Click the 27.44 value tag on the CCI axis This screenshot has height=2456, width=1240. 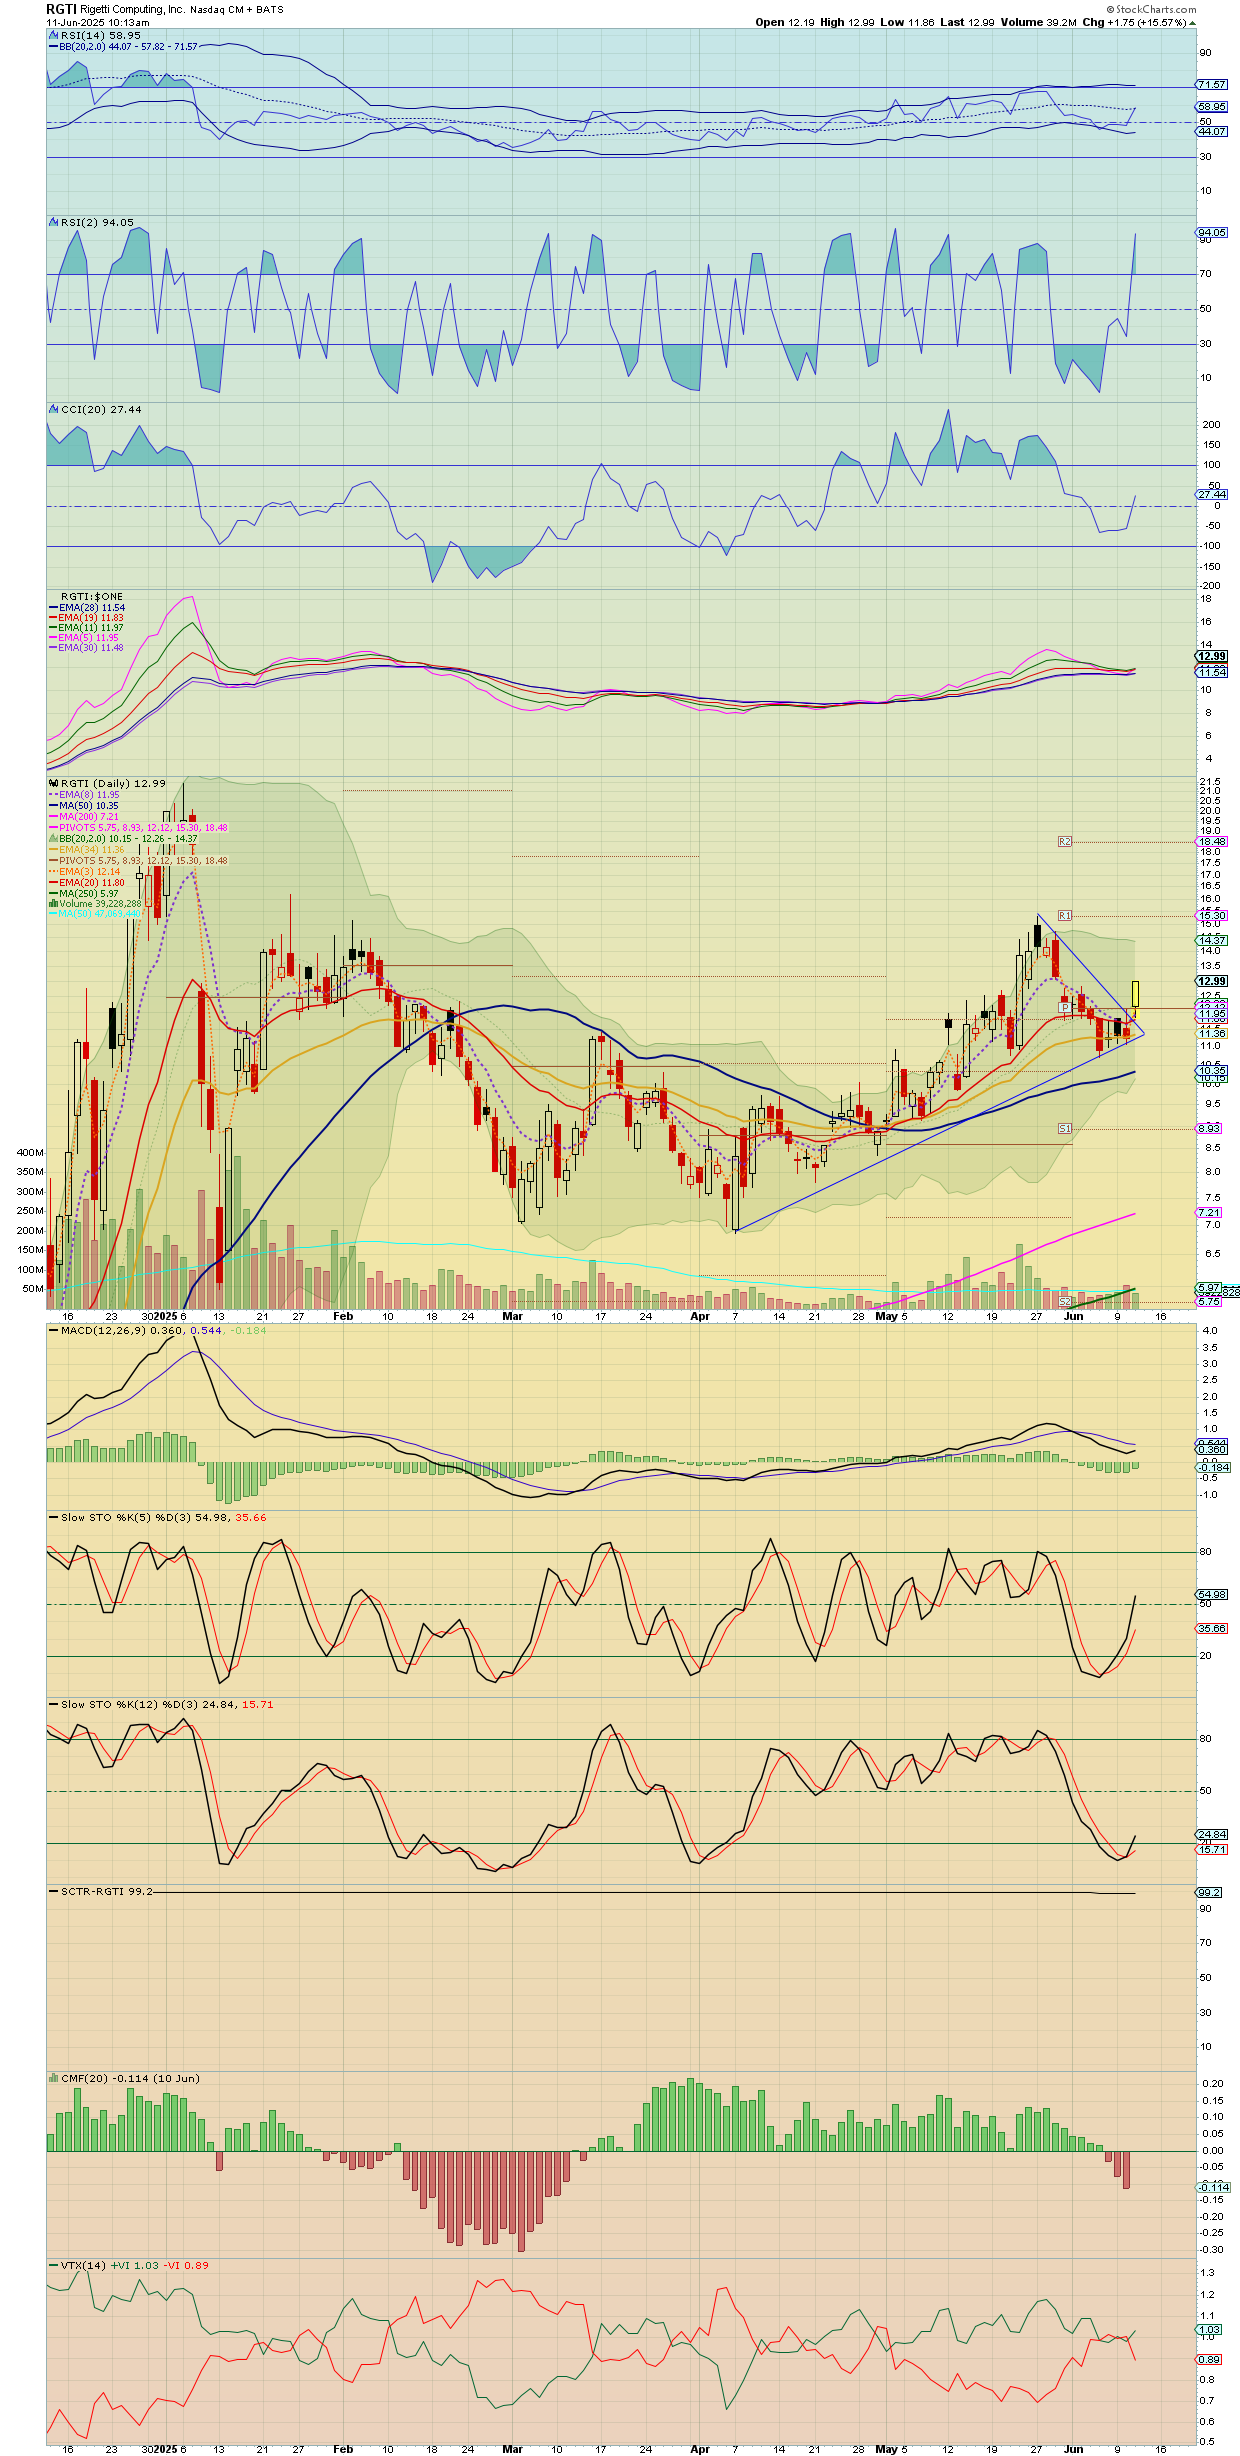tap(1212, 494)
